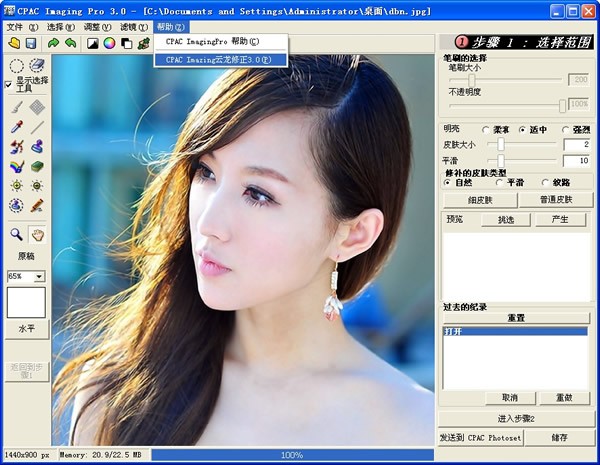Viewport: 600px width, 465px height.
Task: Select the 柔率 brightness radio button
Action: 486,130
